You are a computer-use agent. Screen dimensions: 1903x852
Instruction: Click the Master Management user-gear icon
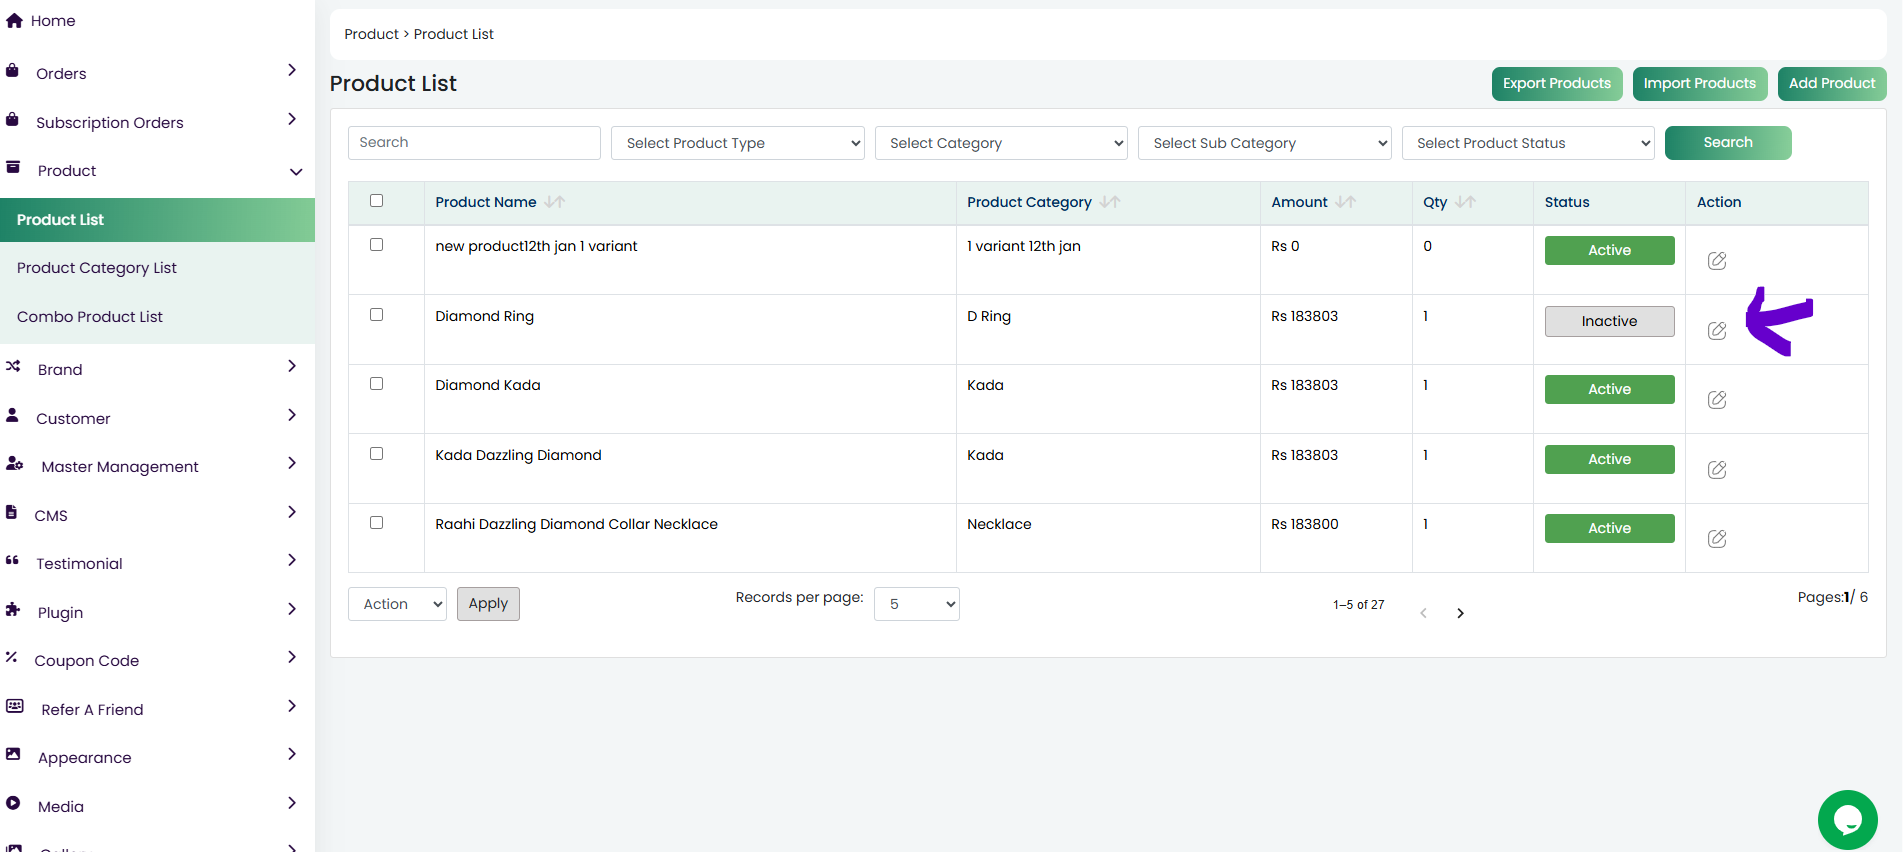[14, 463]
